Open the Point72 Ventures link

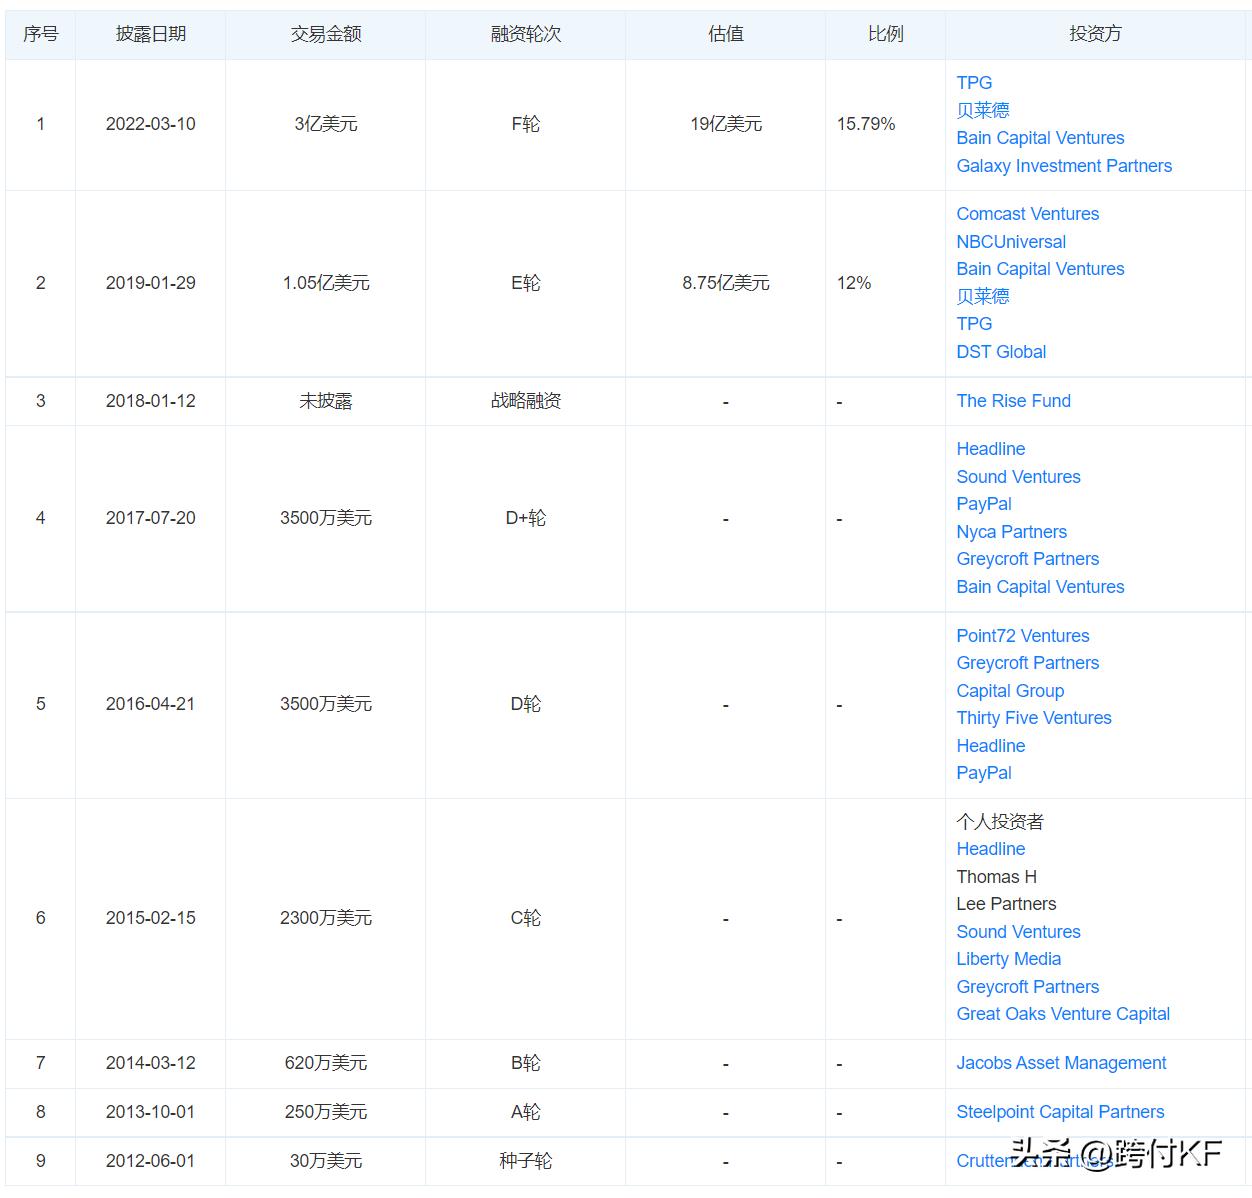[1022, 636]
